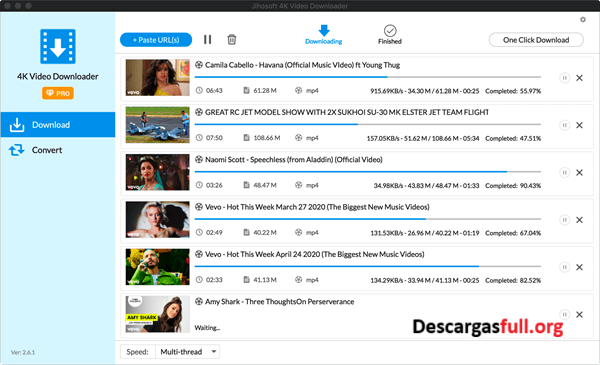
Task: Click the Havana download progress bar
Action: pos(368,77)
